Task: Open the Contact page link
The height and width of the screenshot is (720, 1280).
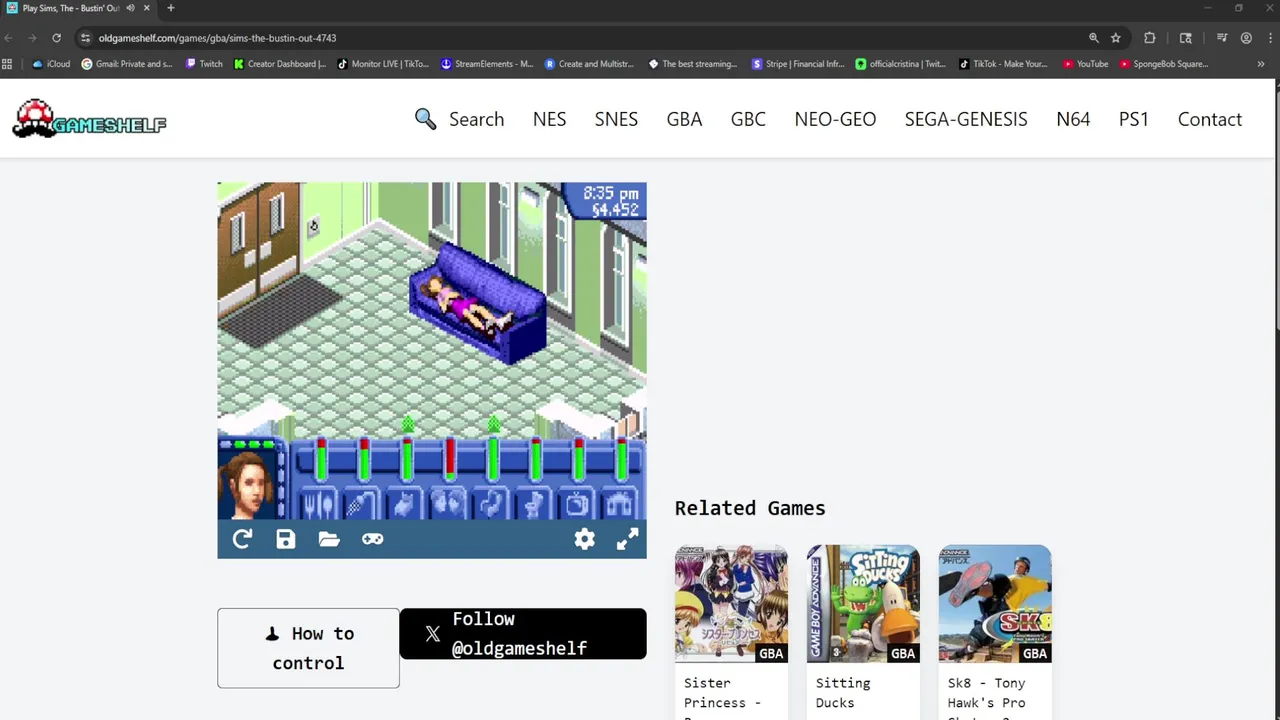Action: click(1210, 119)
